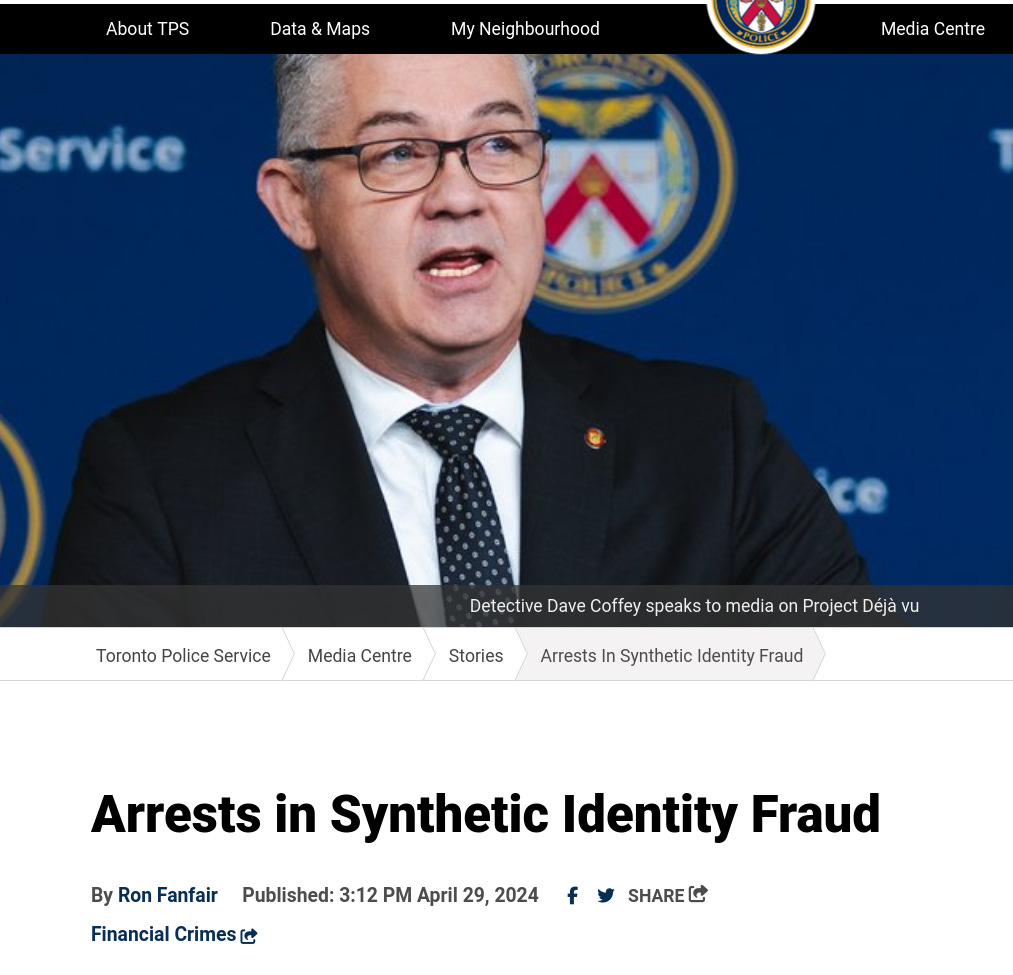Viewport: 1013px width, 975px height.
Task: Navigate to Stories breadcrumb
Action: [x=475, y=656]
